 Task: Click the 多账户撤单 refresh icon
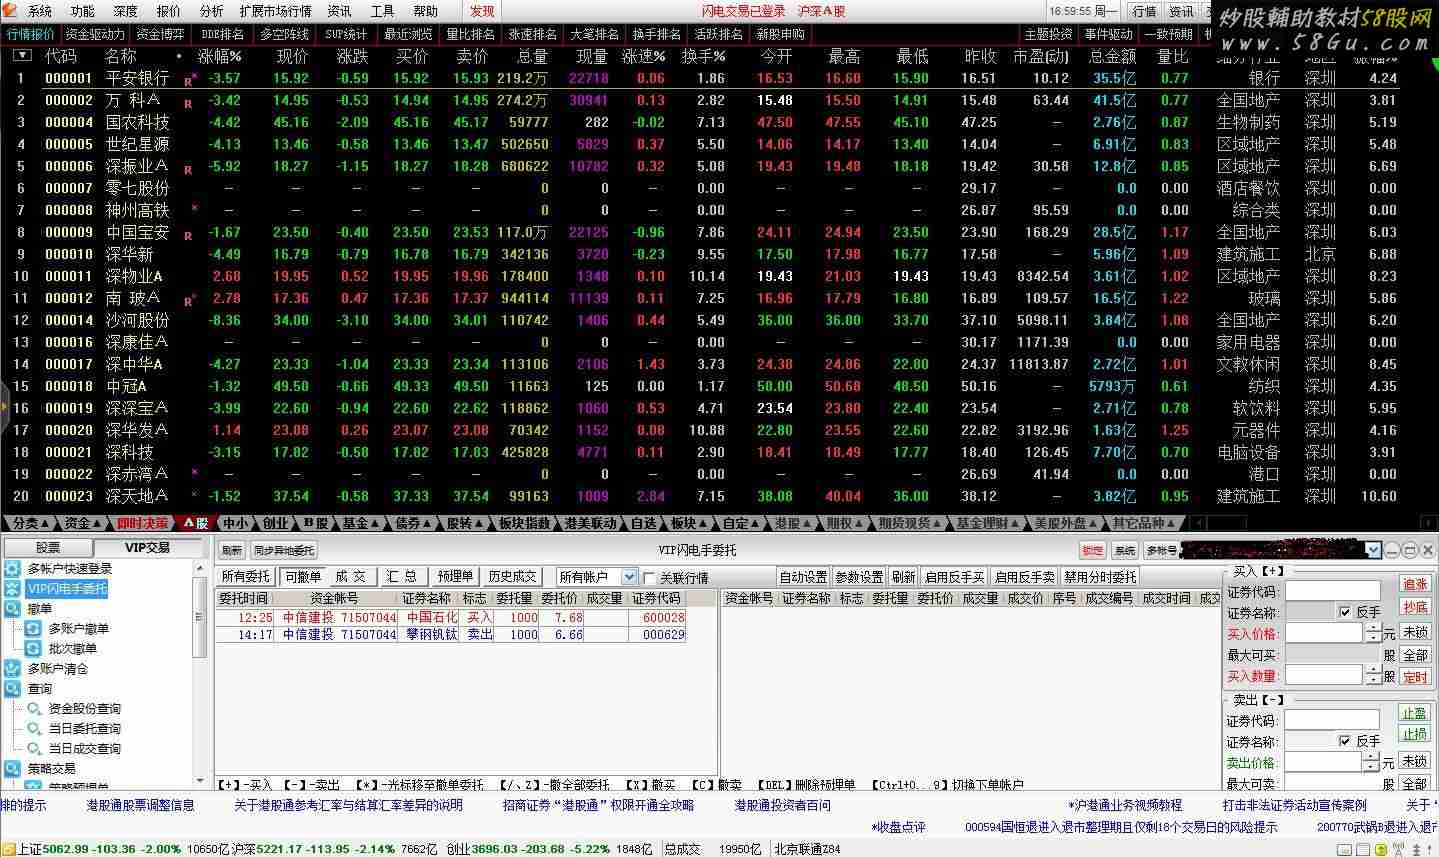34,628
